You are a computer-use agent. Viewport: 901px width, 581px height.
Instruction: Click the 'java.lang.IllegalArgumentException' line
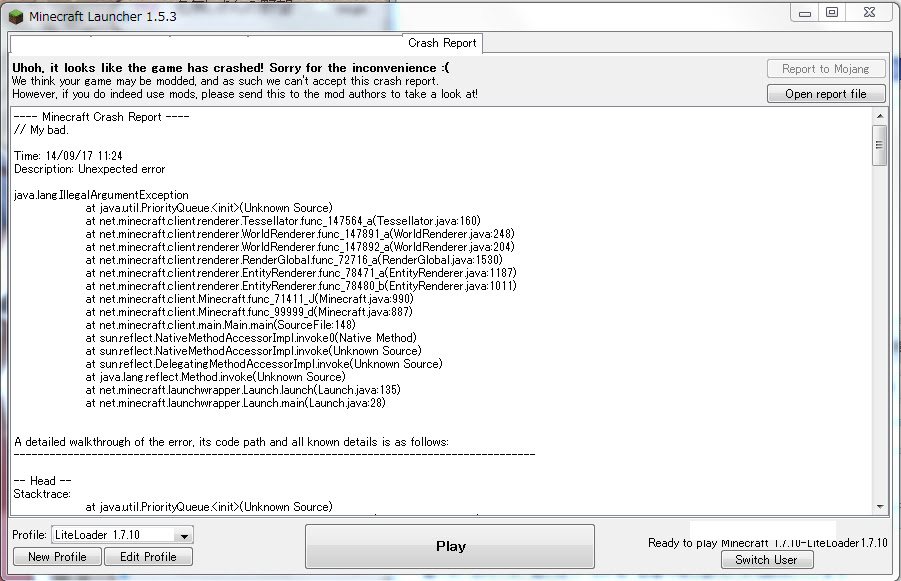coord(101,195)
